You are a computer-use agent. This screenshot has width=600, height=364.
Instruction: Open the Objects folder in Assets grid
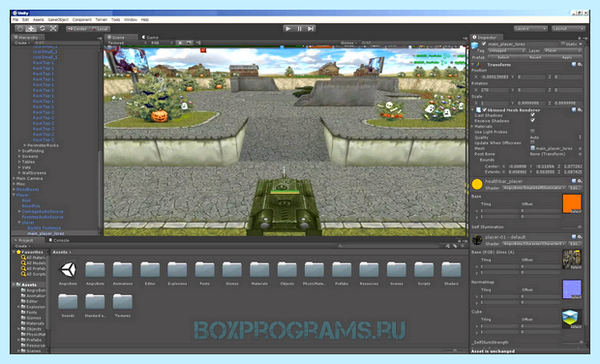(x=287, y=273)
